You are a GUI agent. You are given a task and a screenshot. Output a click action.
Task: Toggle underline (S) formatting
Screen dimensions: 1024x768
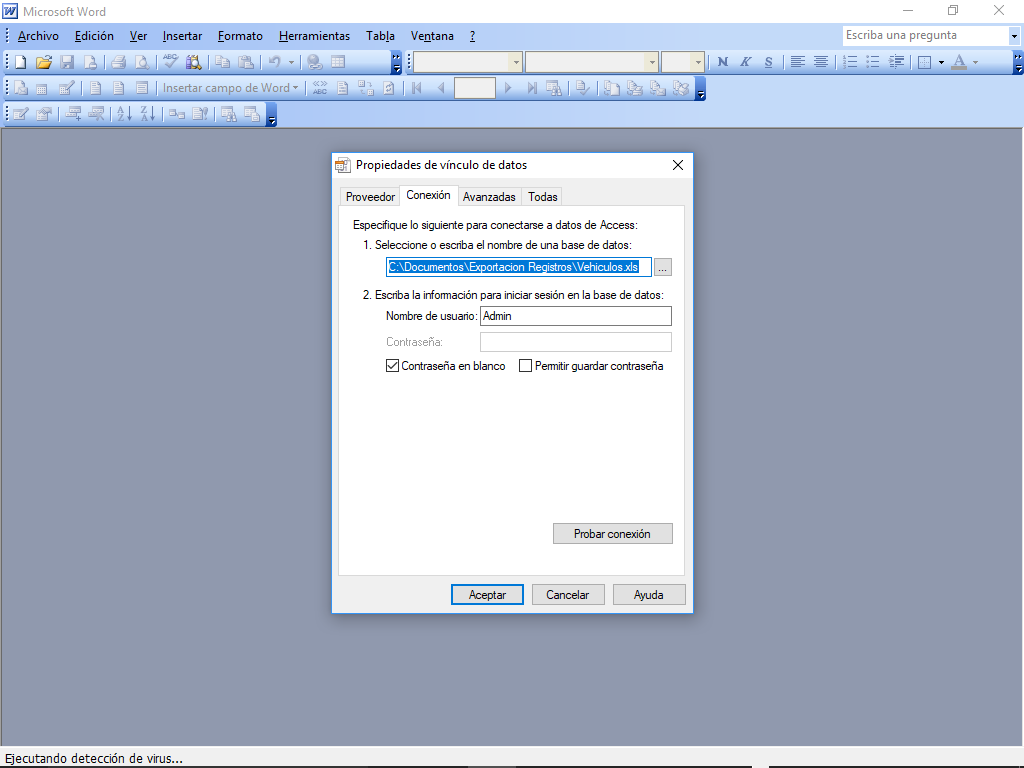click(x=769, y=62)
